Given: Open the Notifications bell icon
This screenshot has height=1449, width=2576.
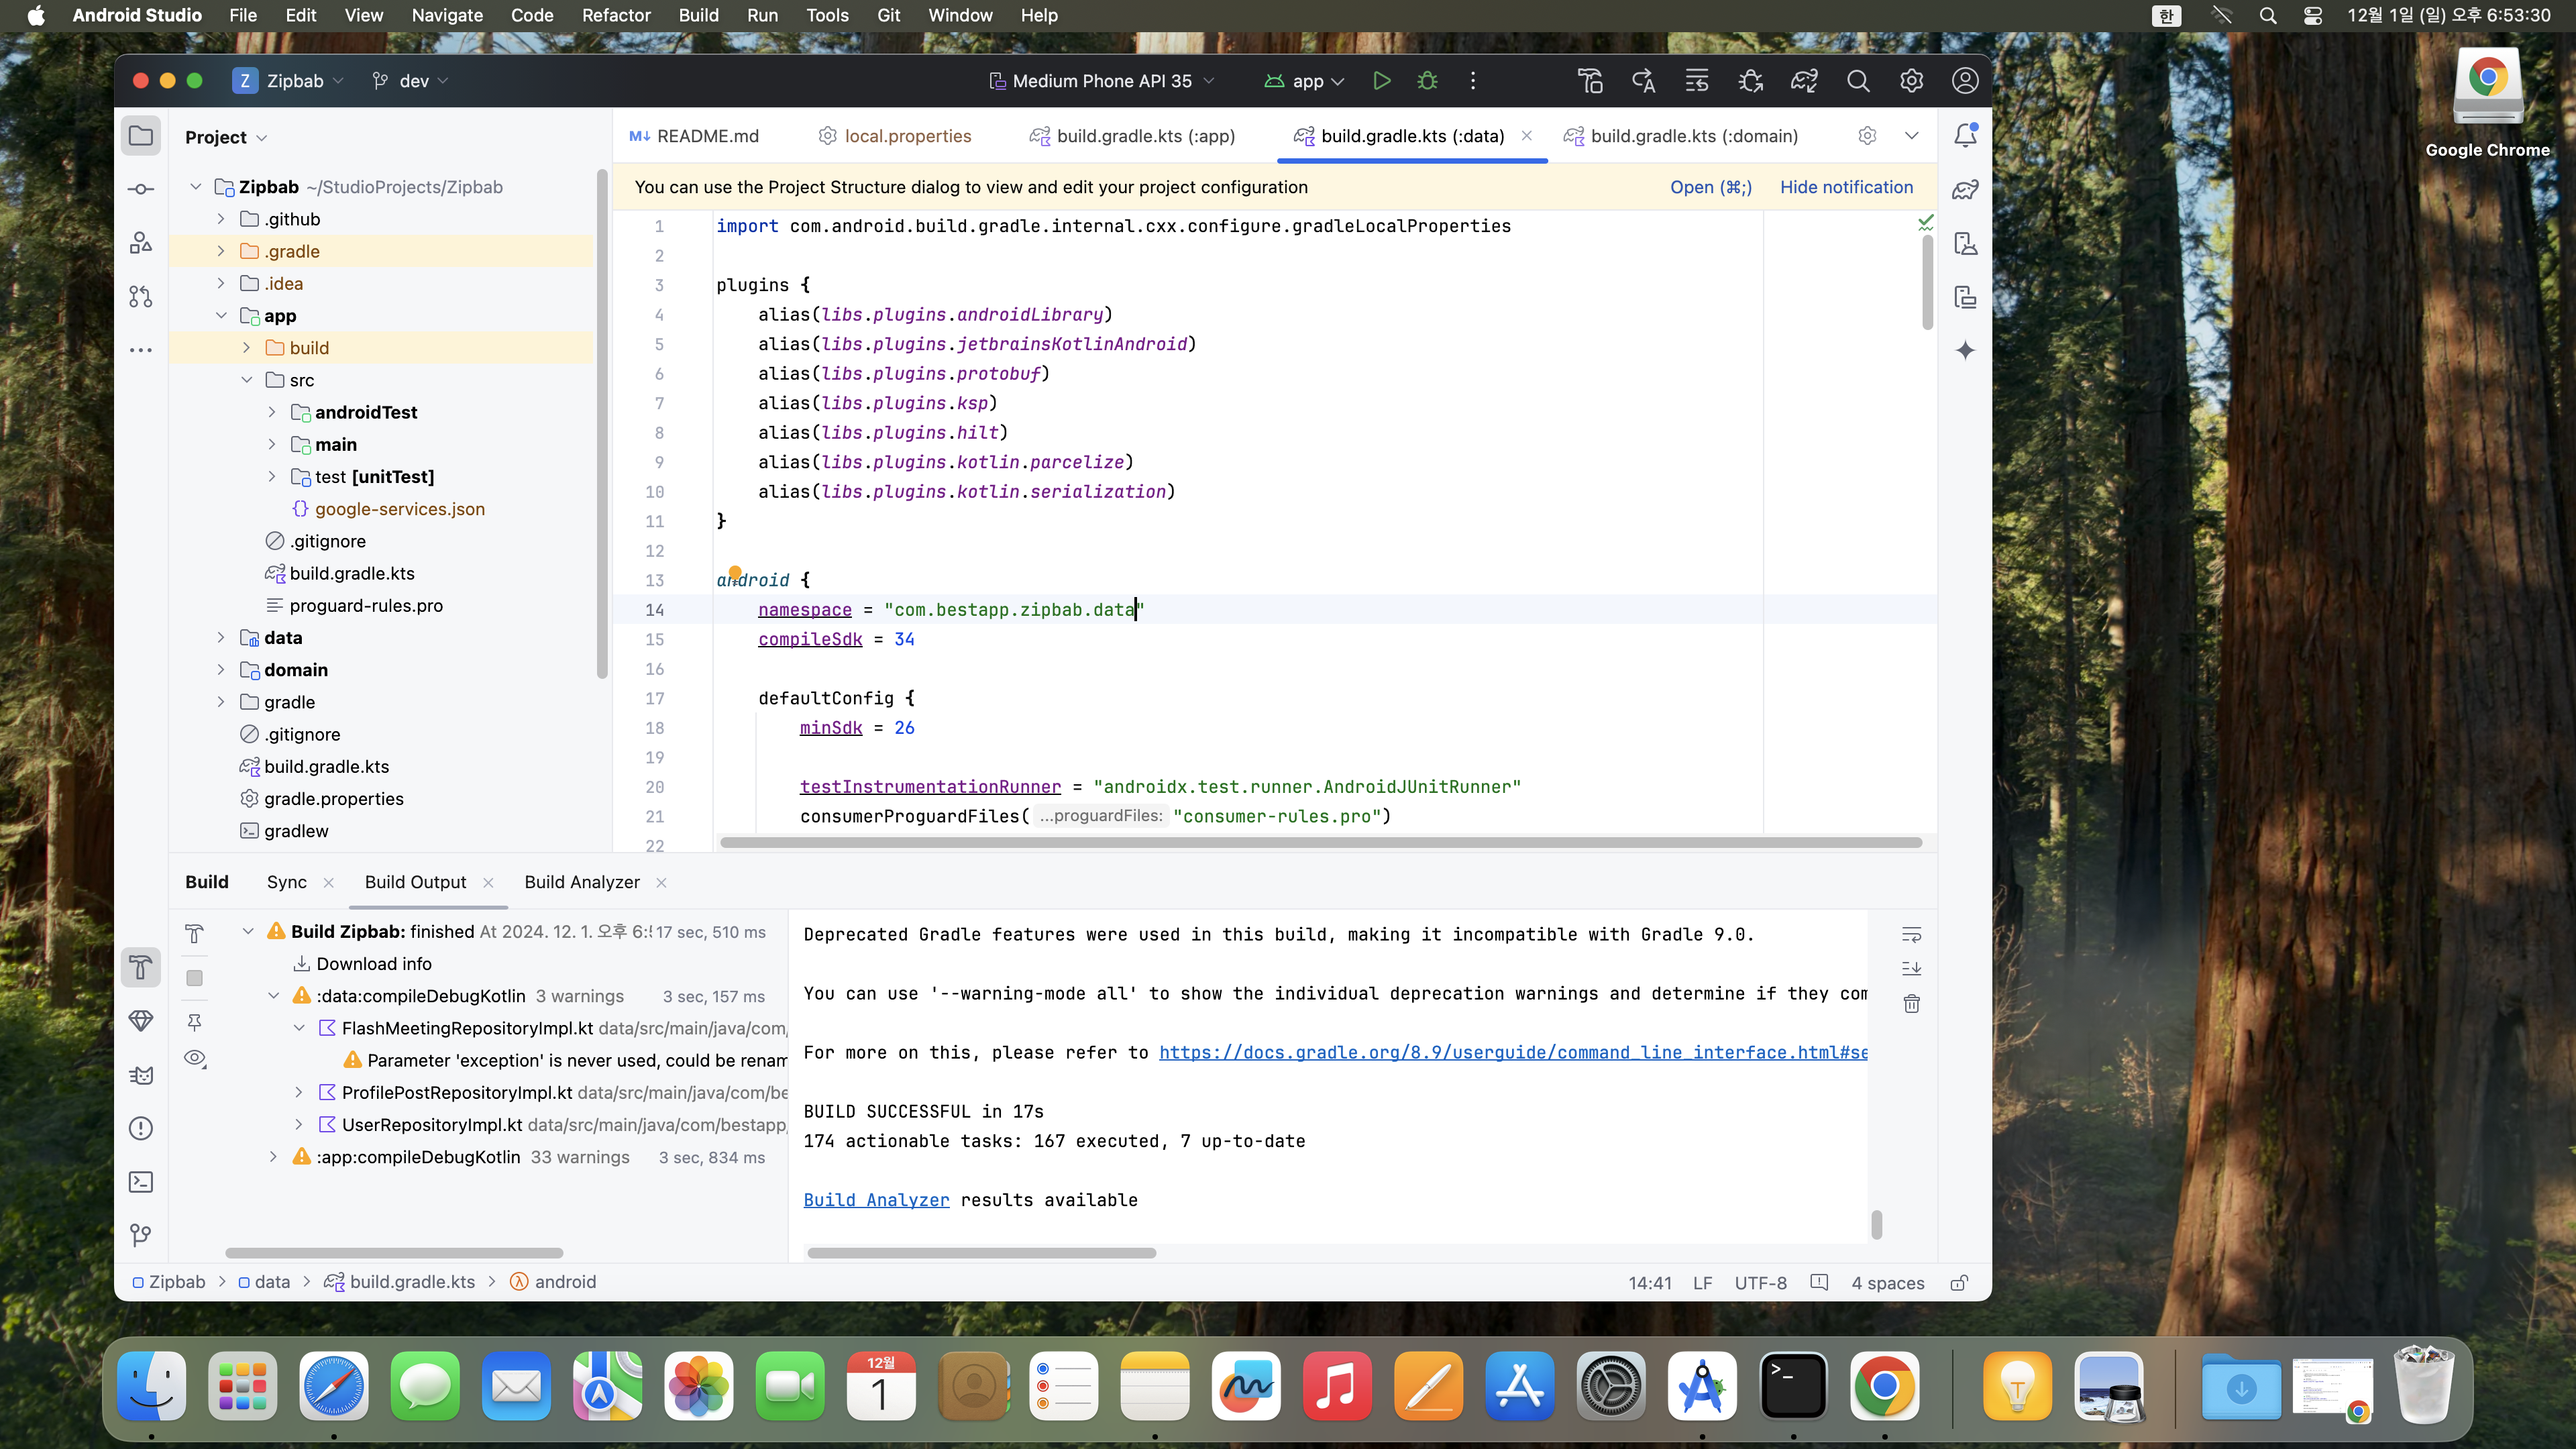Looking at the screenshot, I should pos(1965,135).
